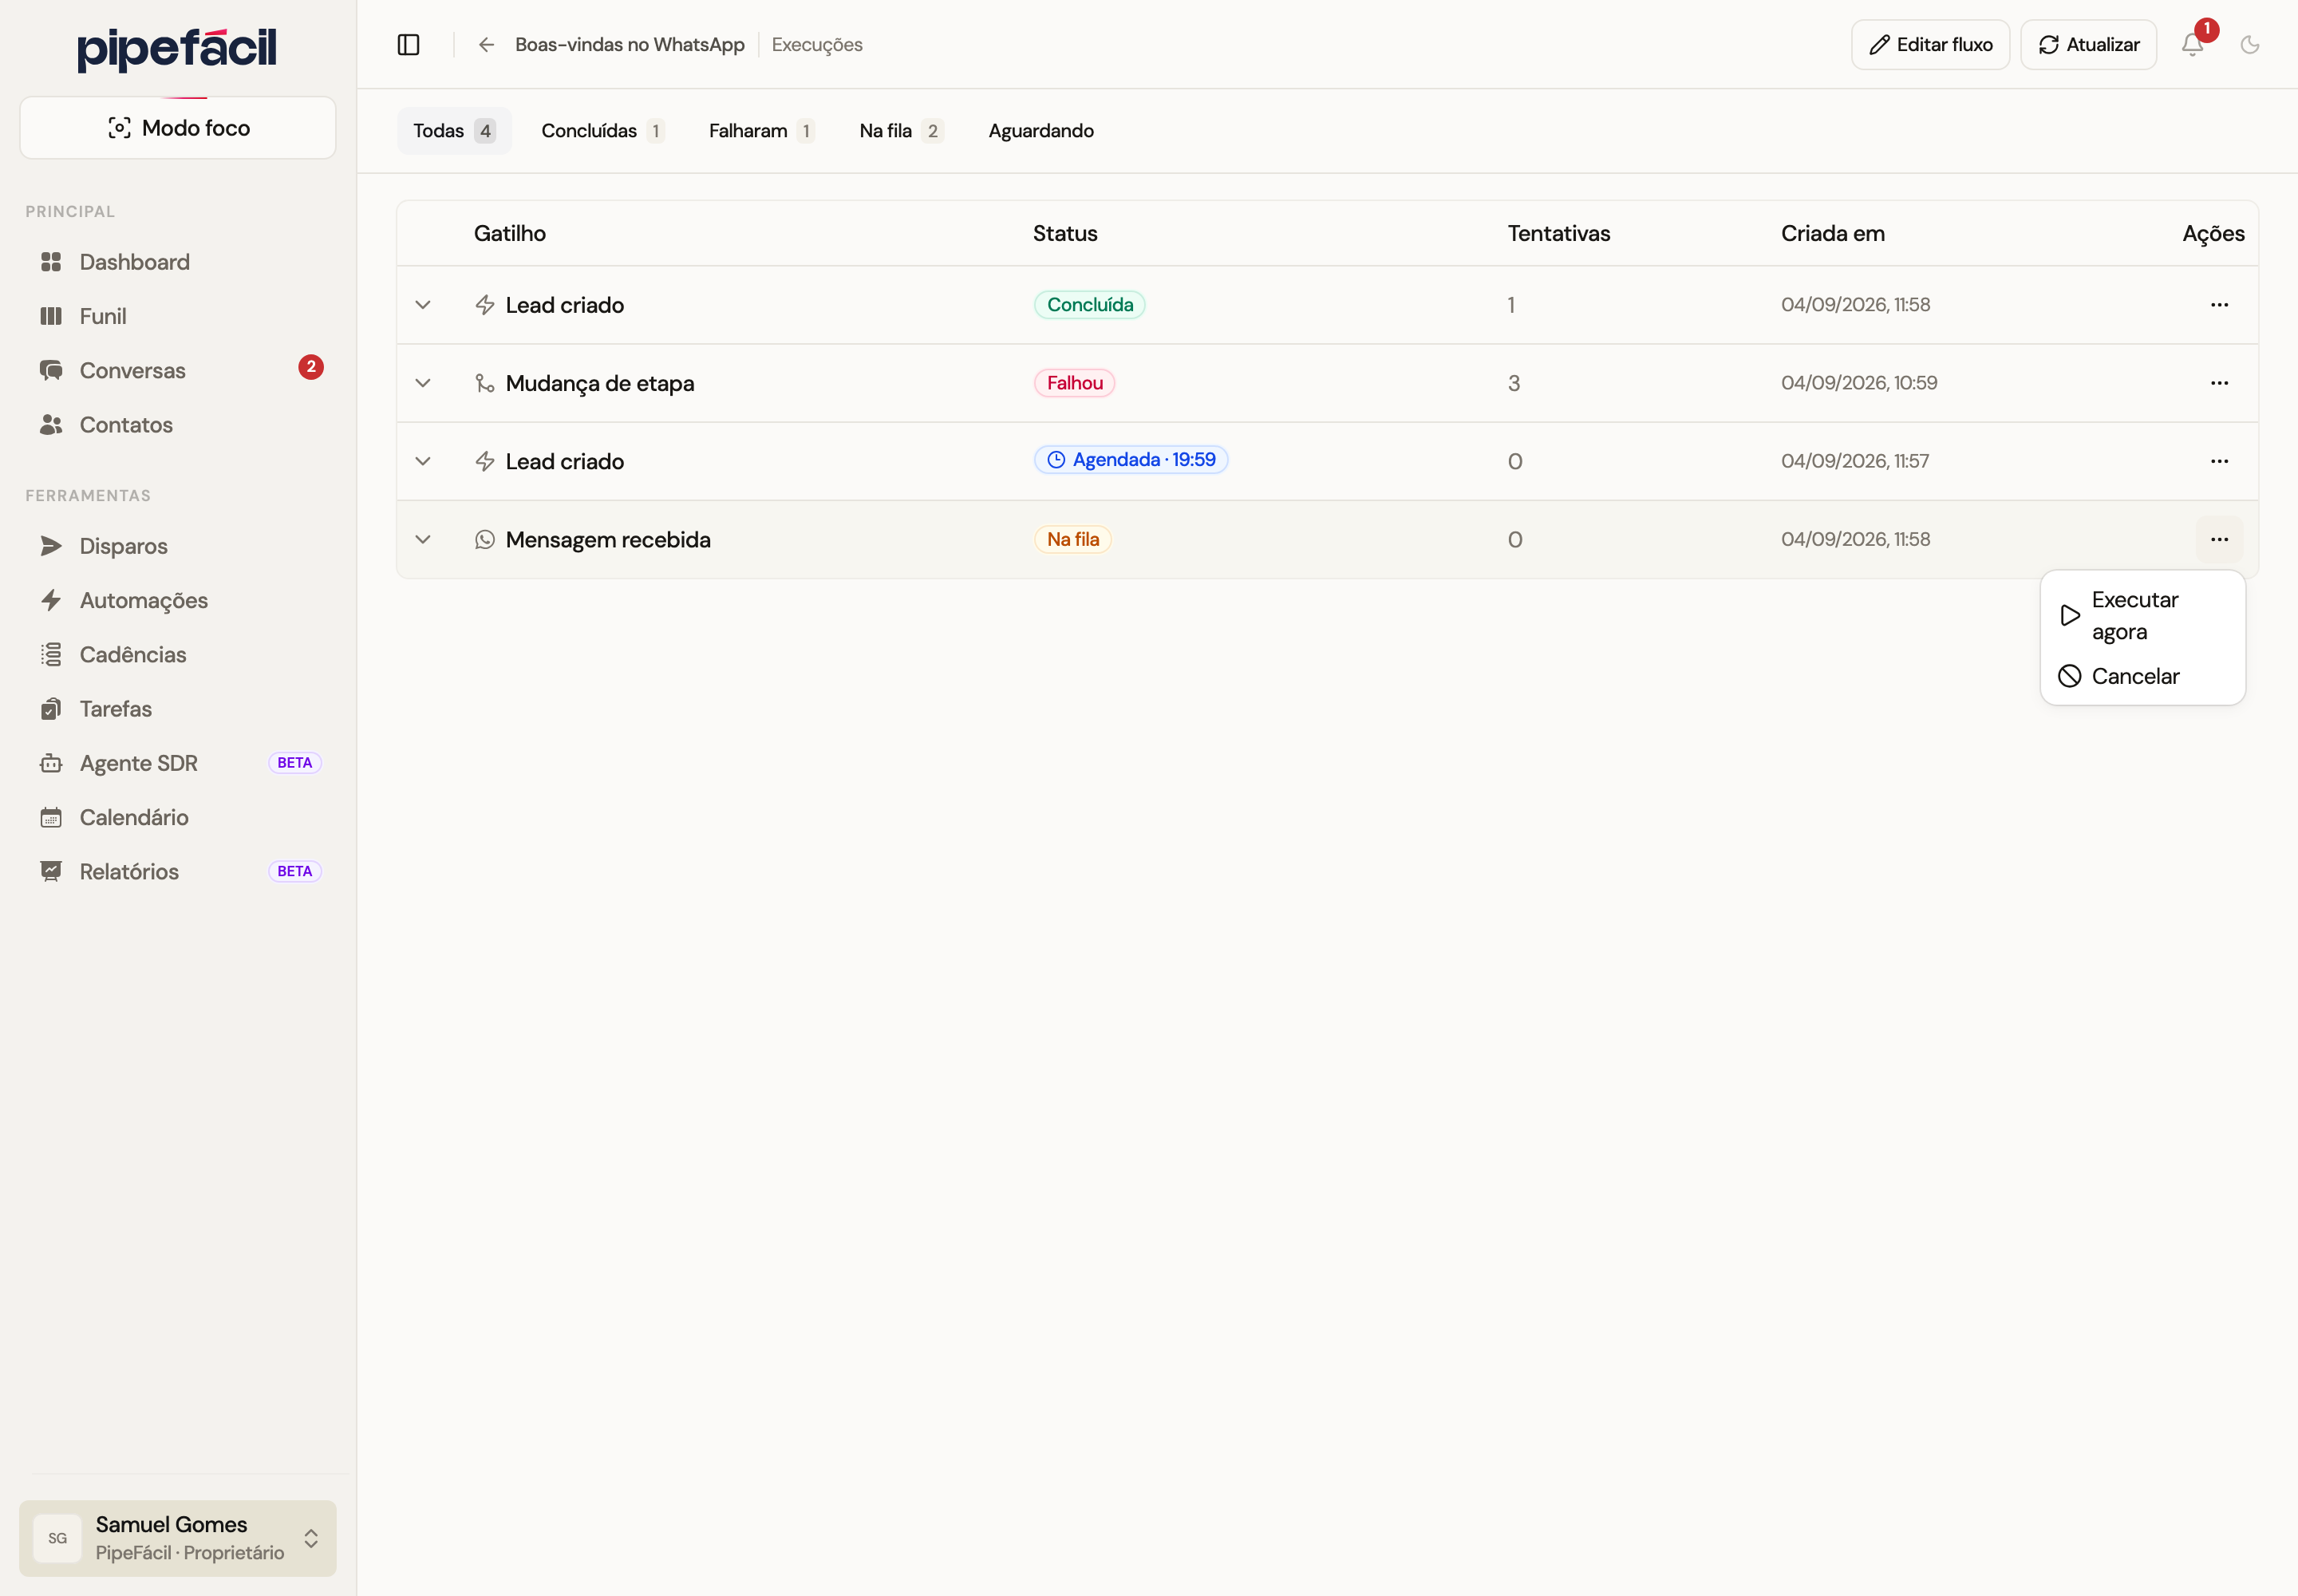Image resolution: width=2298 pixels, height=1596 pixels.
Task: Click tentativas value 3 in Falhou row
Action: pos(1513,383)
